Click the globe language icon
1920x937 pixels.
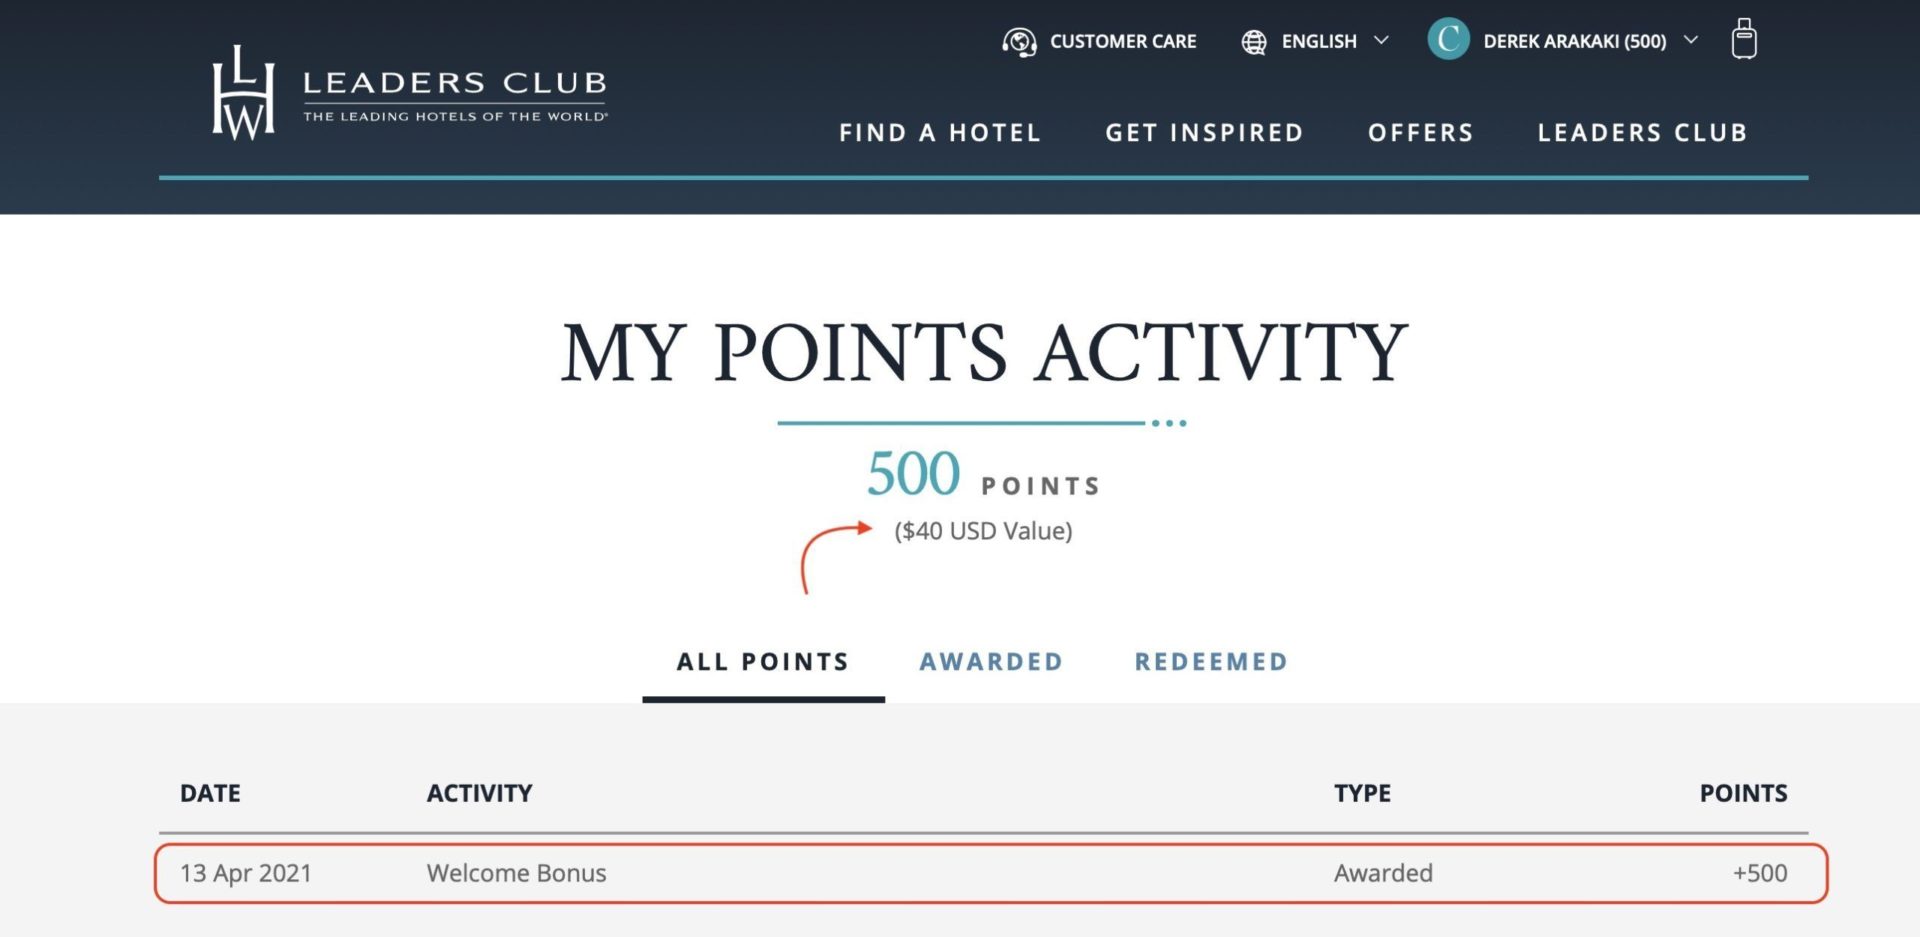(1254, 42)
